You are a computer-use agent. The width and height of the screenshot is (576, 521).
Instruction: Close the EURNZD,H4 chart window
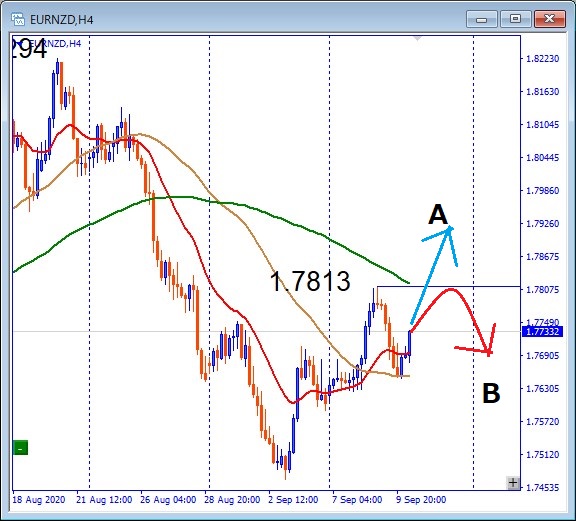click(x=550, y=19)
